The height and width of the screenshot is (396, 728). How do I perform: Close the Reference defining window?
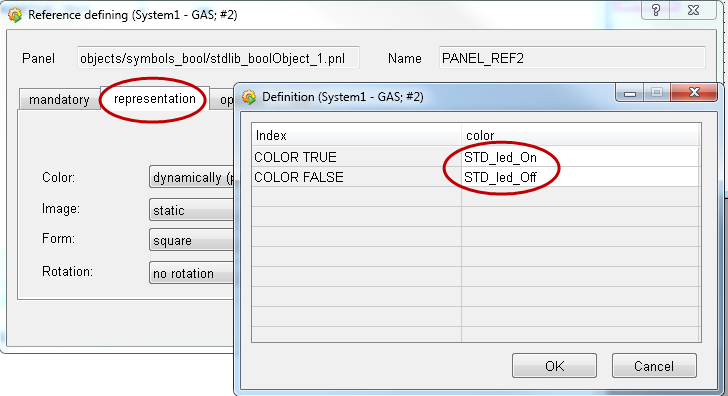coord(694,10)
